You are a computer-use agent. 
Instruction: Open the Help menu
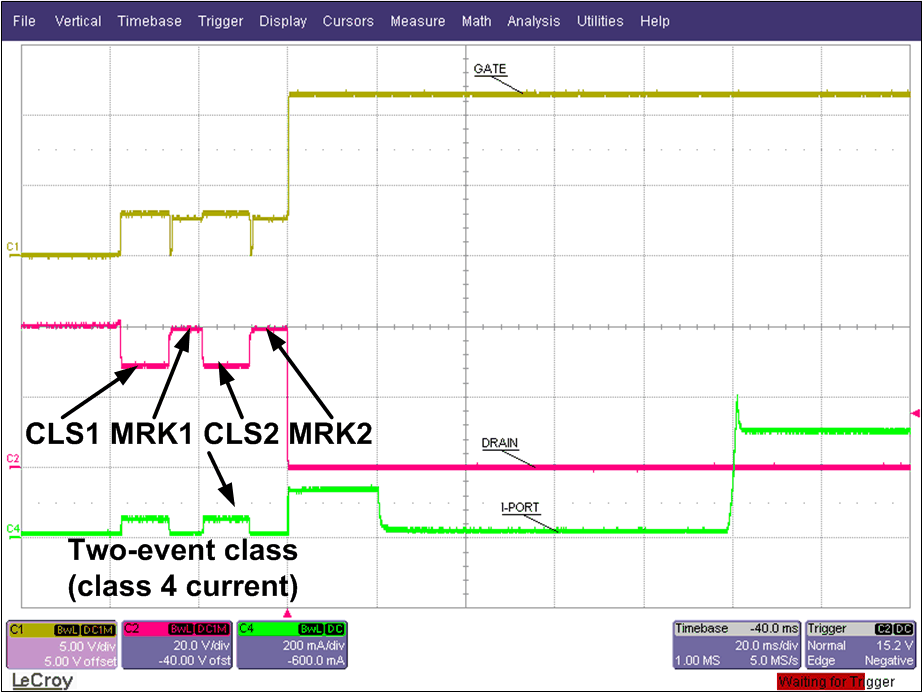click(655, 21)
